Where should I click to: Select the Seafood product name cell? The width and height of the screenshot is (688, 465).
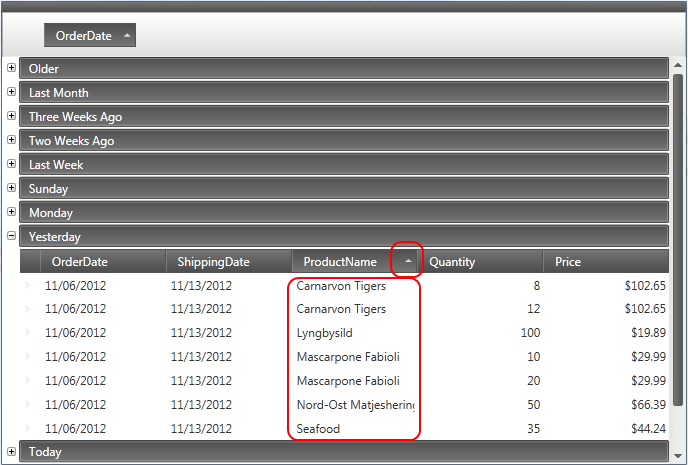353,429
